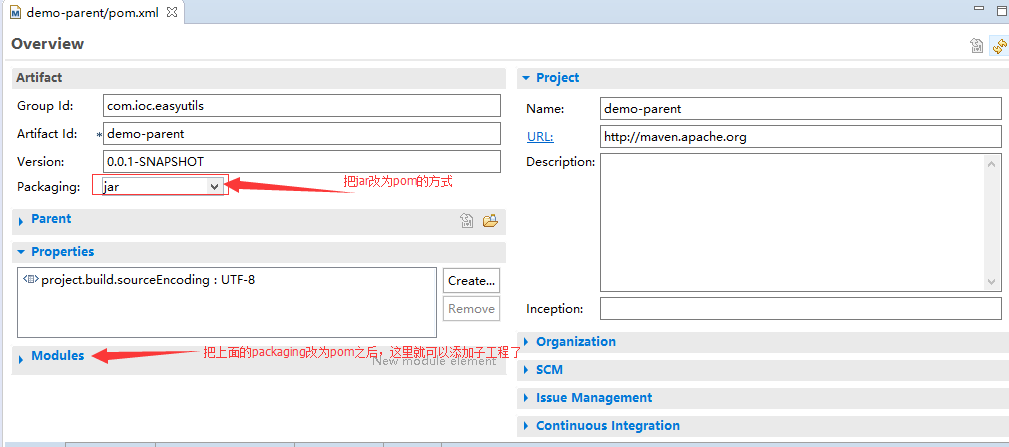Click the Overview page title

48,44
